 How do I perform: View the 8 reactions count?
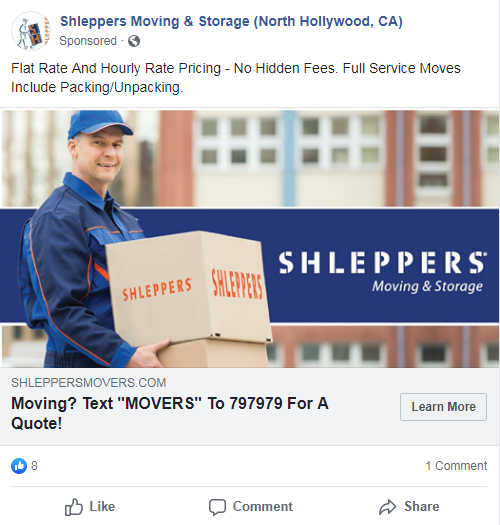pos(34,466)
